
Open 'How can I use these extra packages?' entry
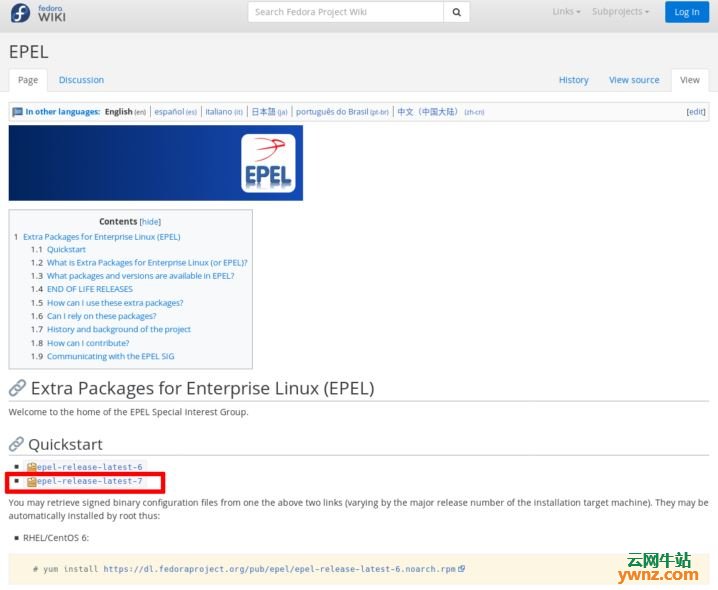[115, 303]
